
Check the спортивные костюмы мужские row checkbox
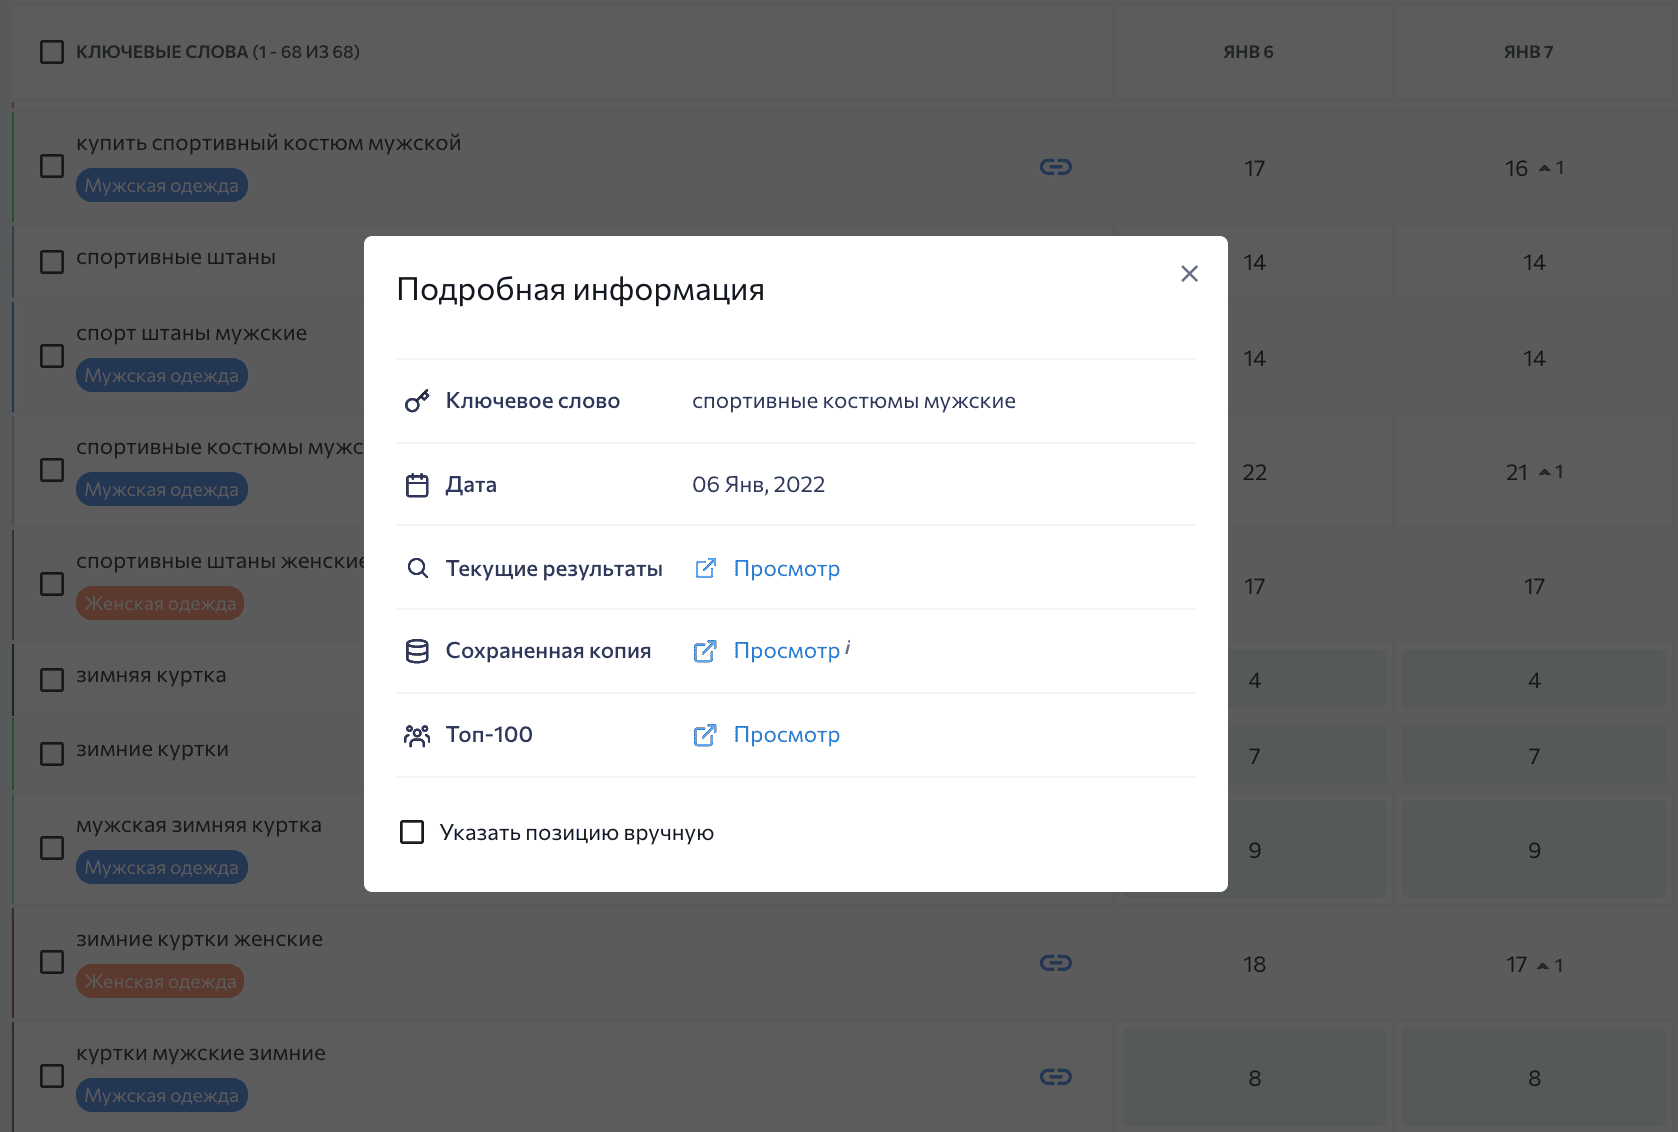[x=52, y=470]
